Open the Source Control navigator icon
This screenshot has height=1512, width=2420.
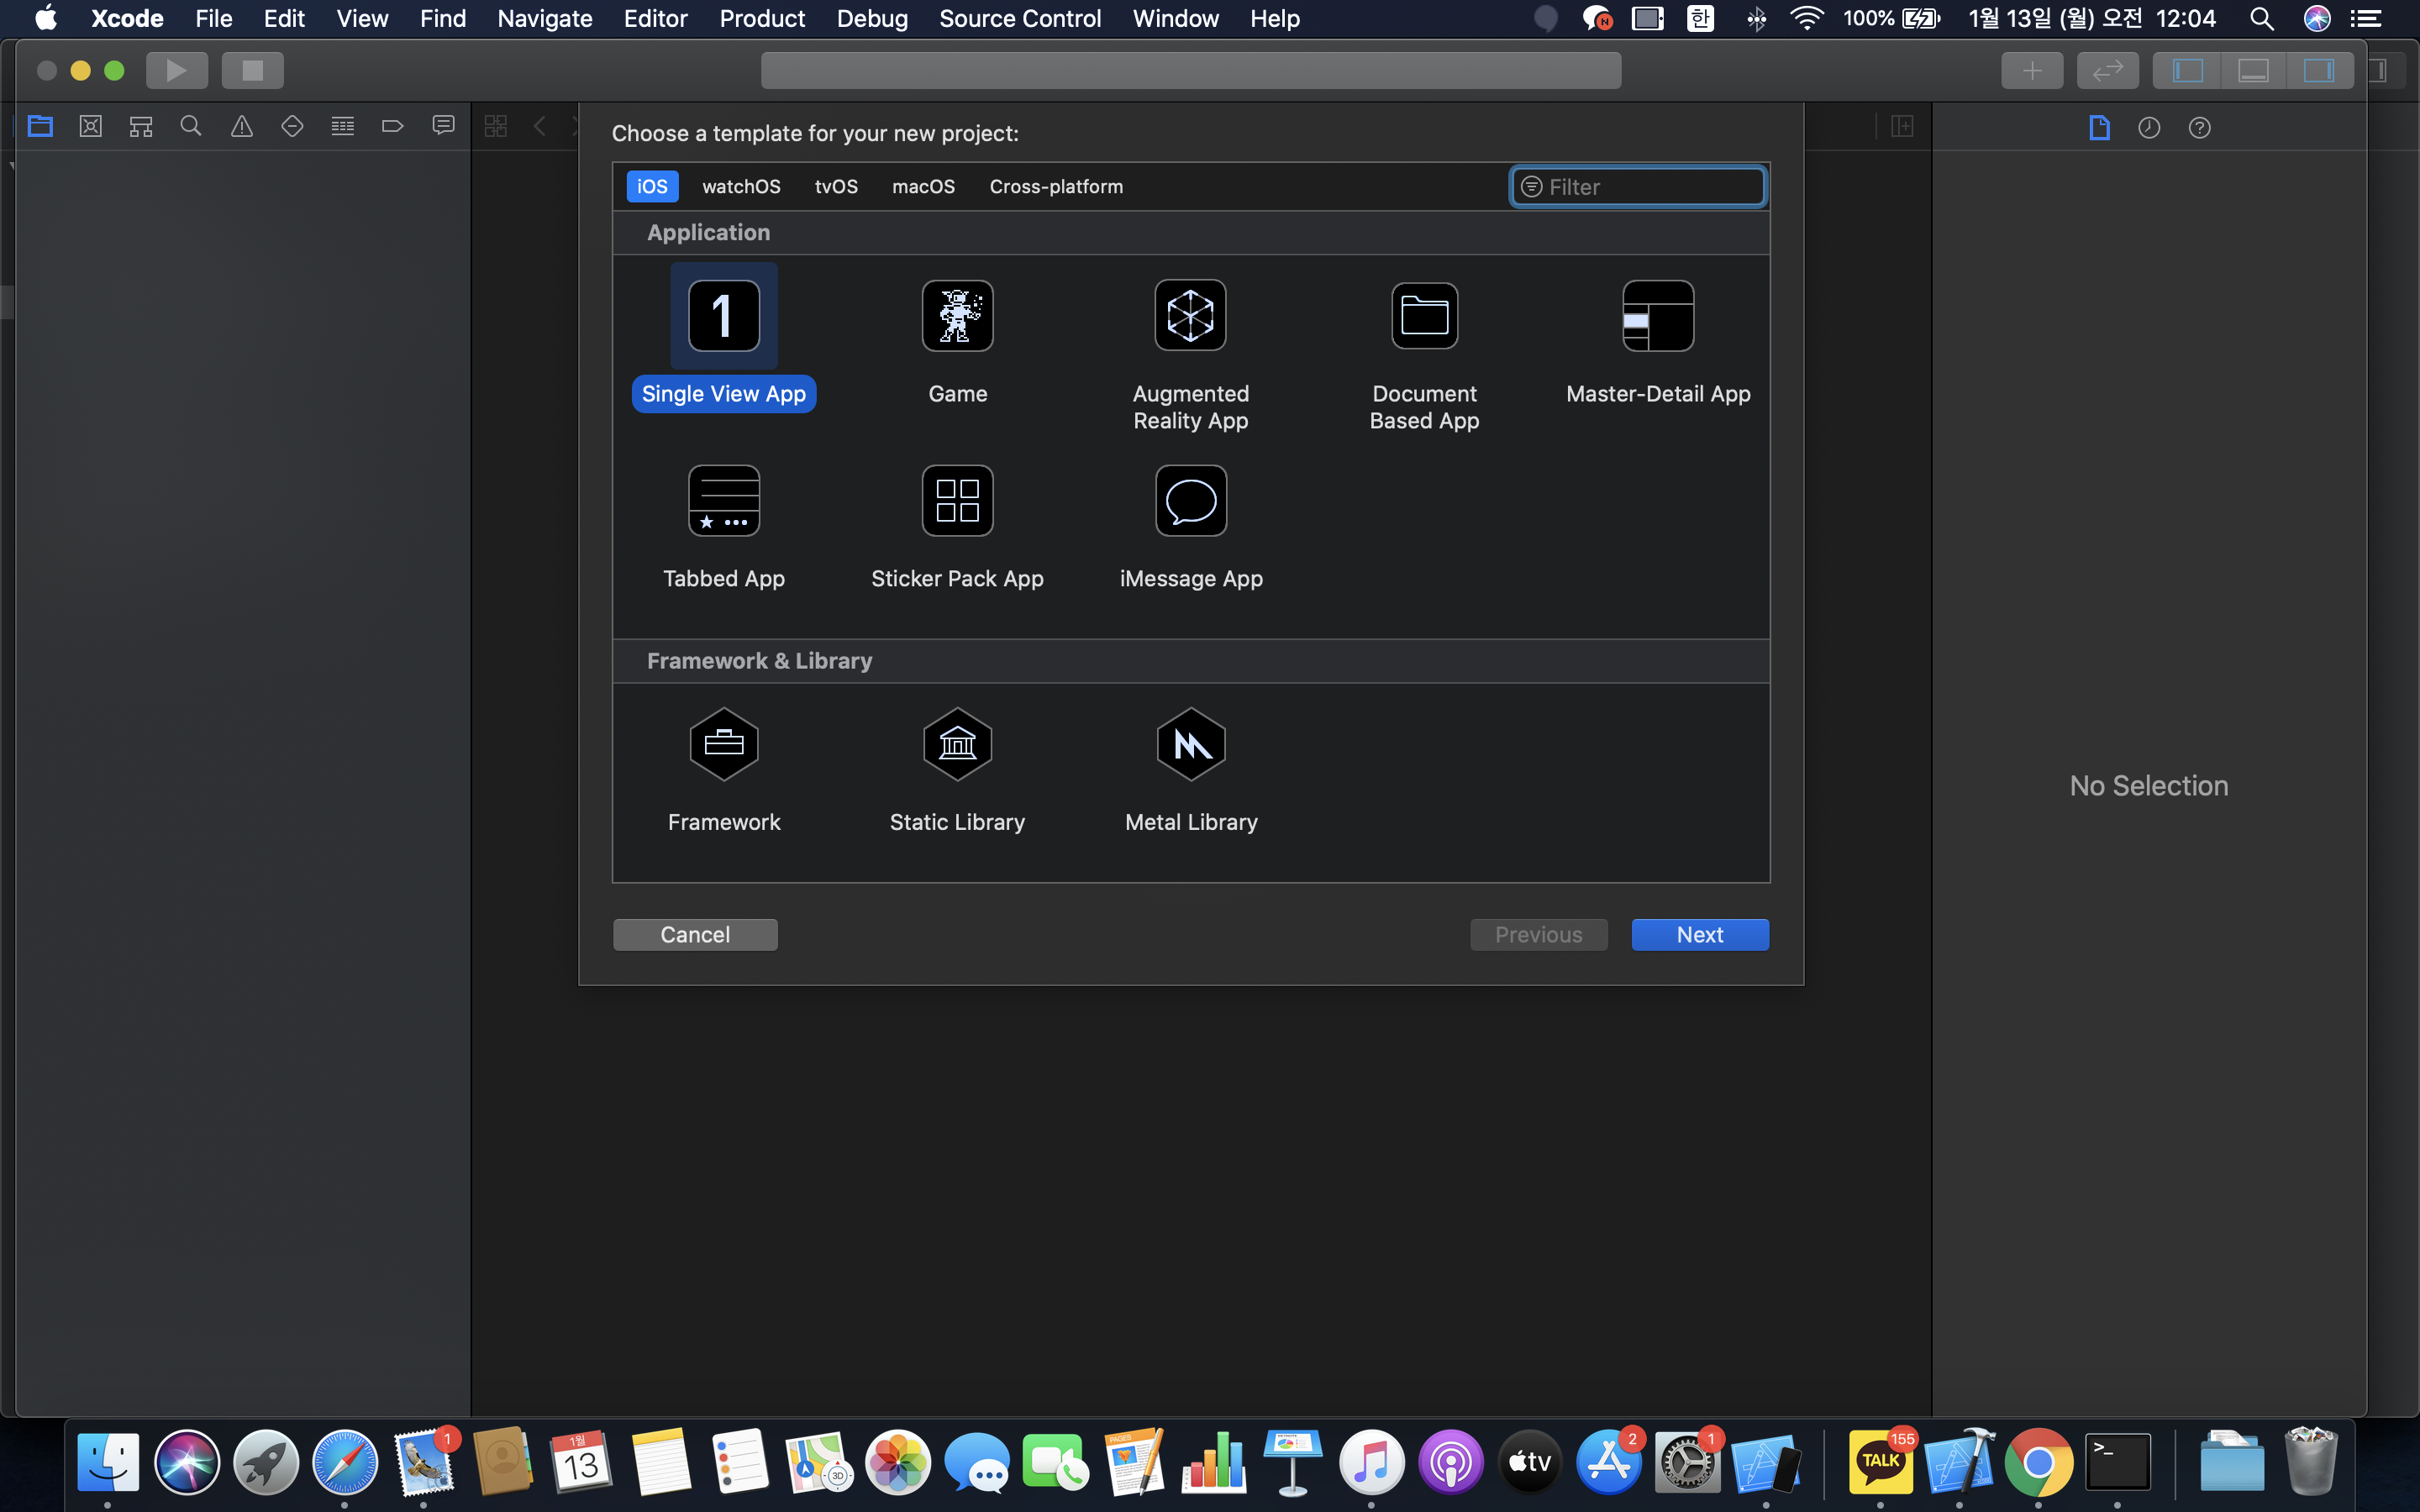tap(91, 127)
